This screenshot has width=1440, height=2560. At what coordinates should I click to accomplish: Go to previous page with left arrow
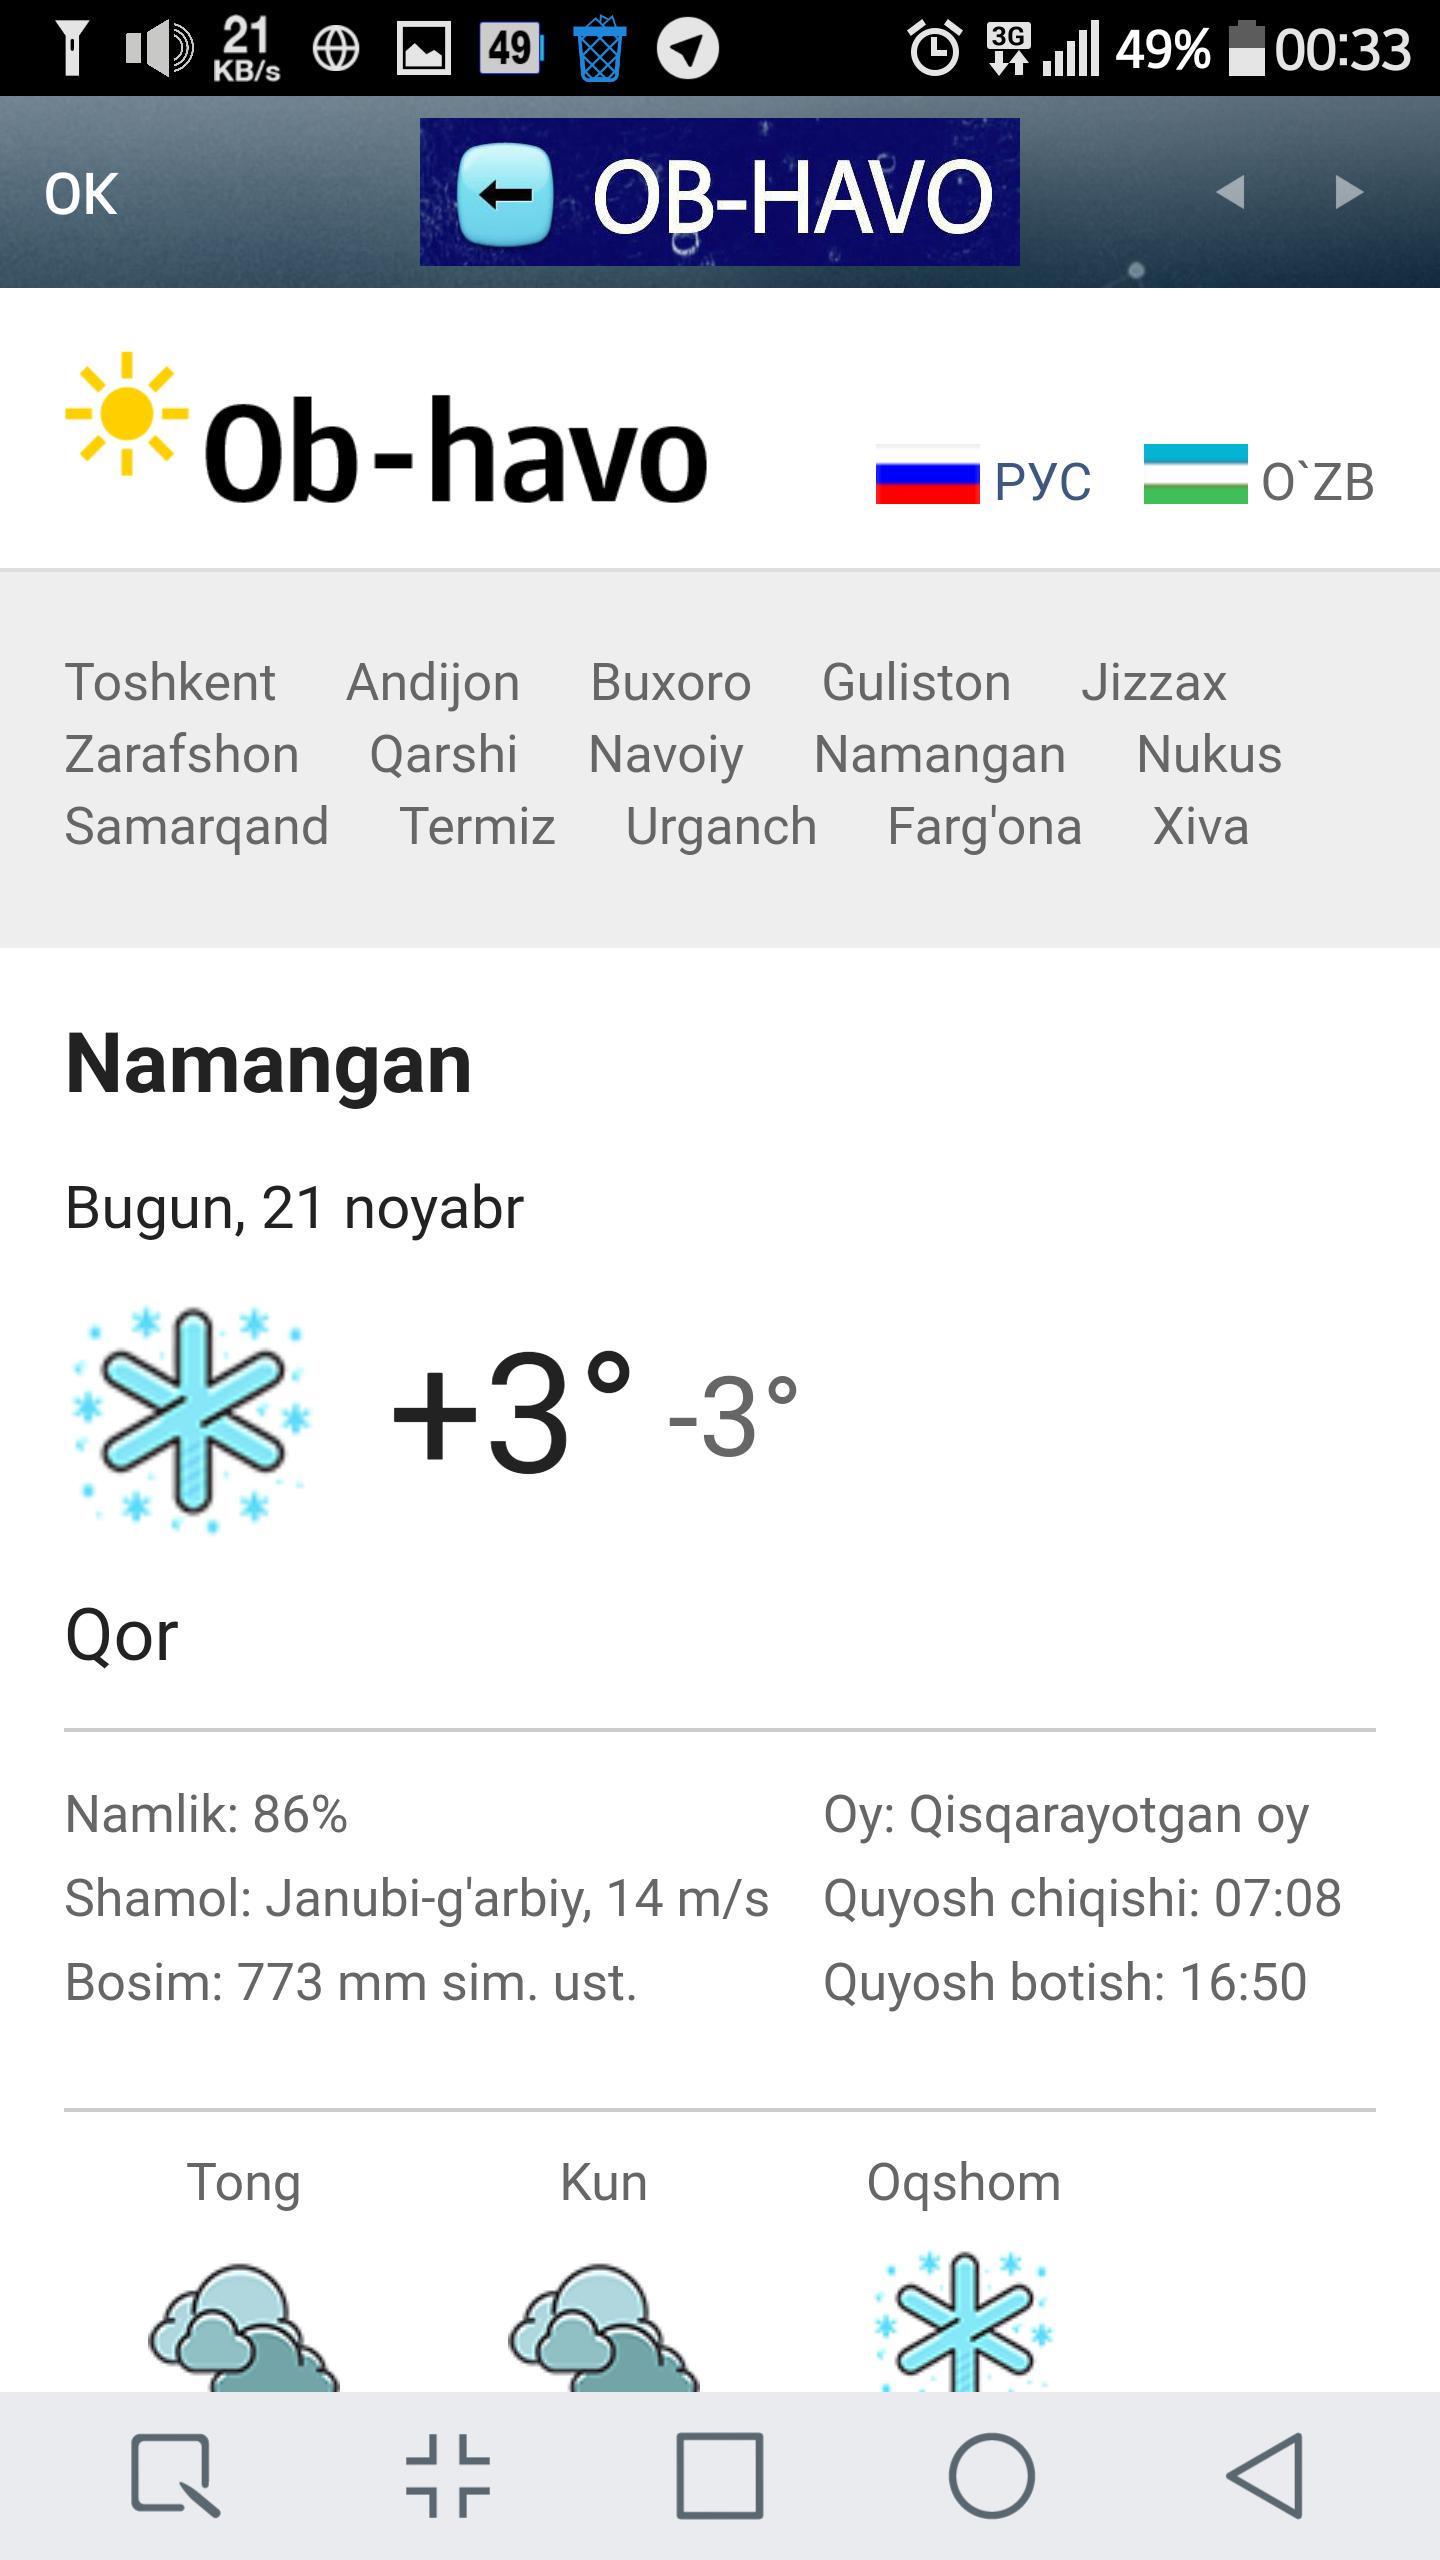tap(1230, 192)
